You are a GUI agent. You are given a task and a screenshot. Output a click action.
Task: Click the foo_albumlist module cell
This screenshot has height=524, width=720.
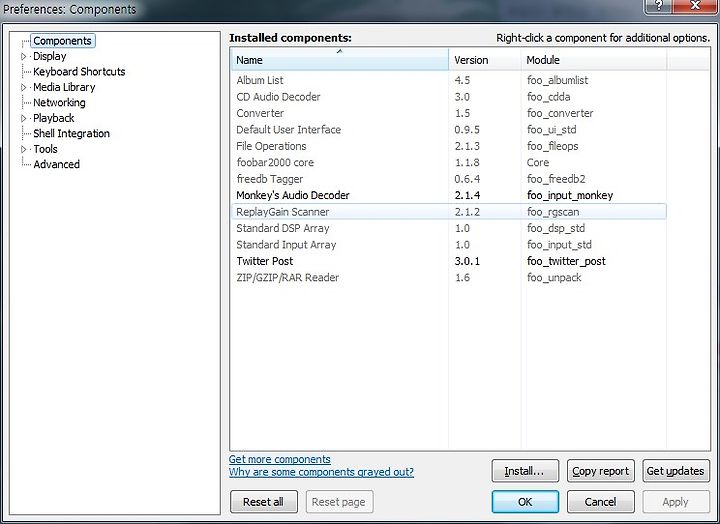pyautogui.click(x=557, y=80)
